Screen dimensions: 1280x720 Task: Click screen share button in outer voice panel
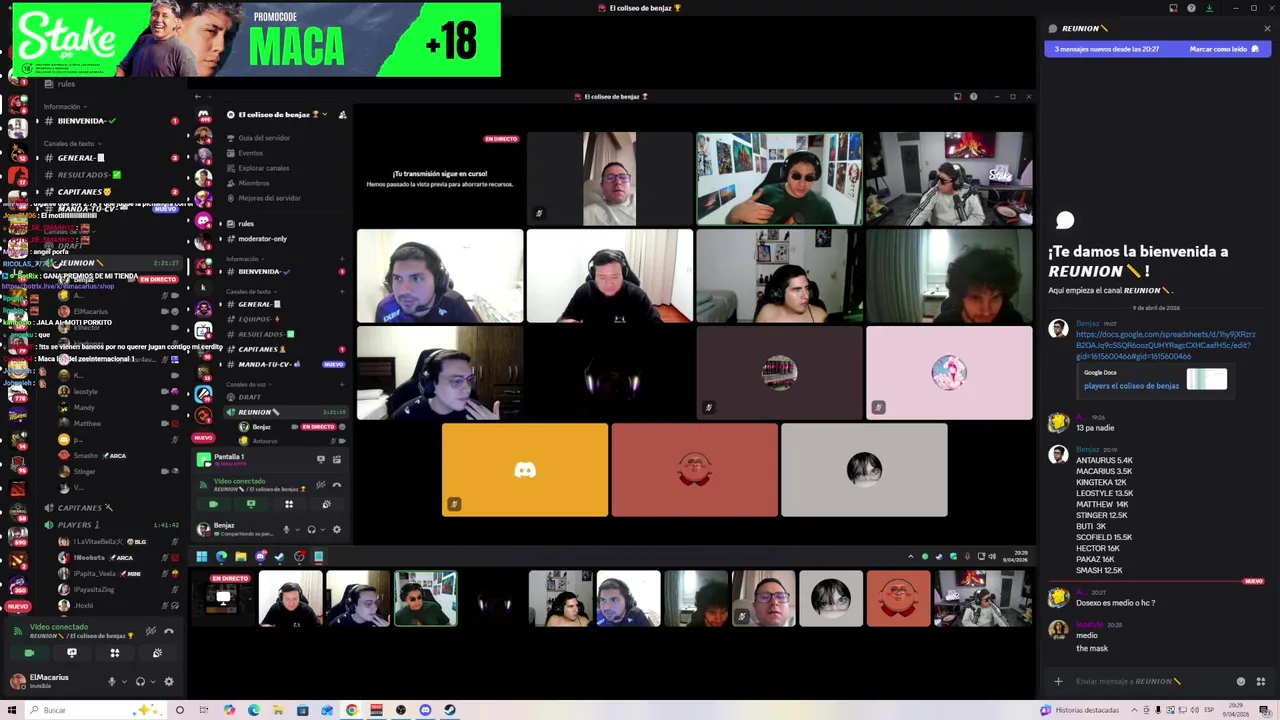72,653
